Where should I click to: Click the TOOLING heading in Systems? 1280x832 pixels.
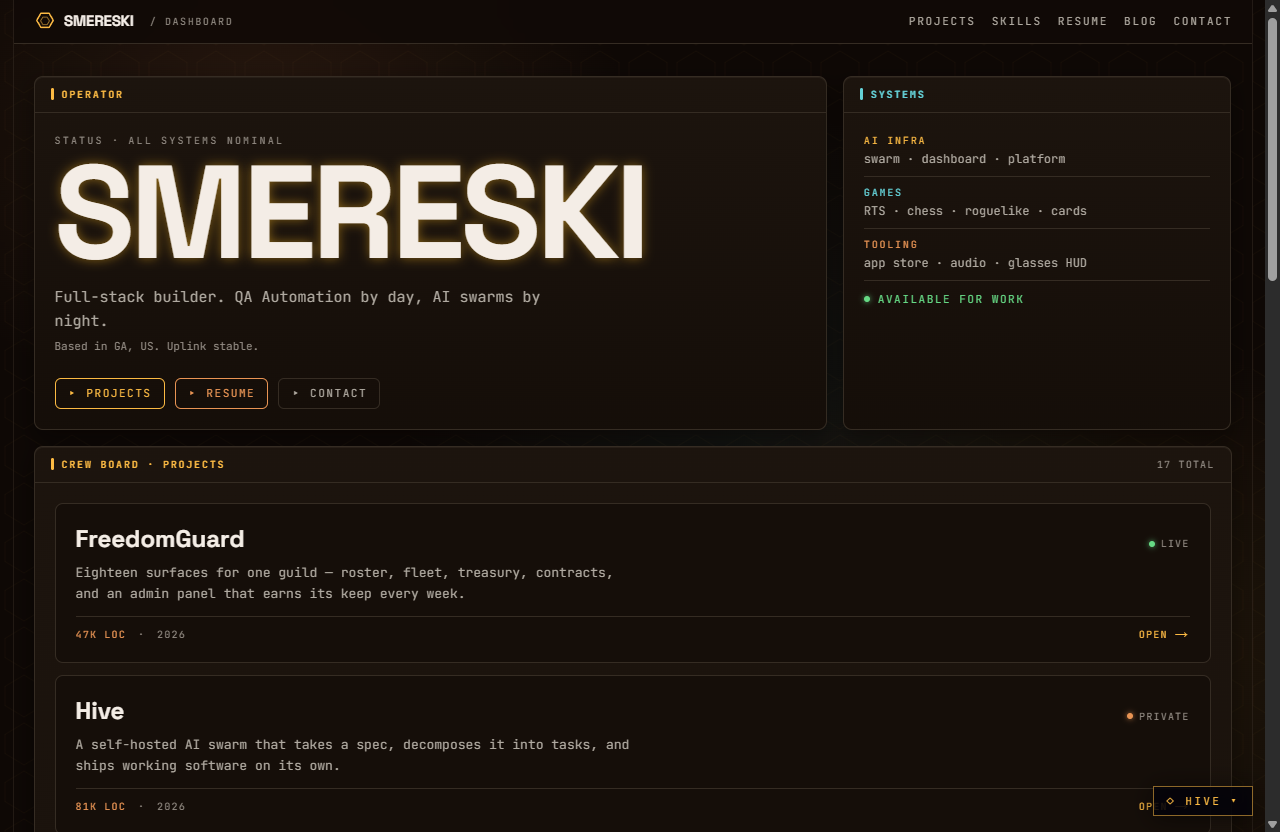pos(891,244)
